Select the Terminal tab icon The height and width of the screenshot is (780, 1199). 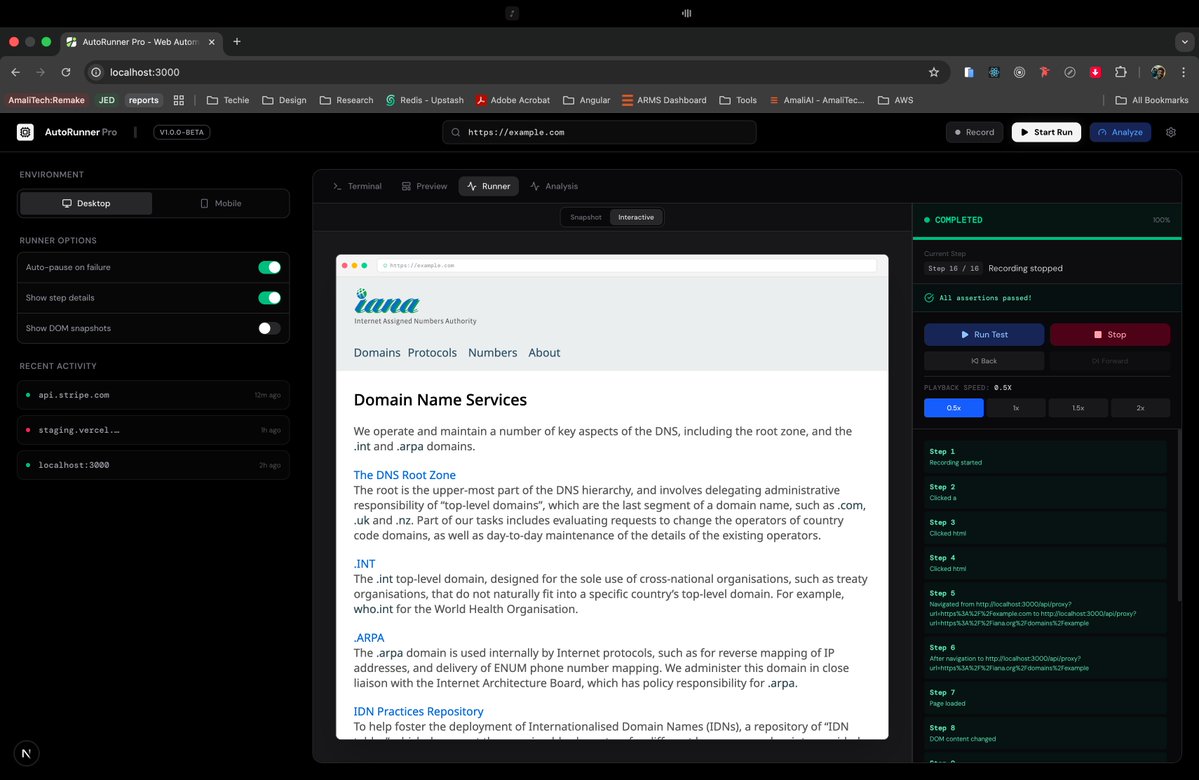tap(337, 186)
